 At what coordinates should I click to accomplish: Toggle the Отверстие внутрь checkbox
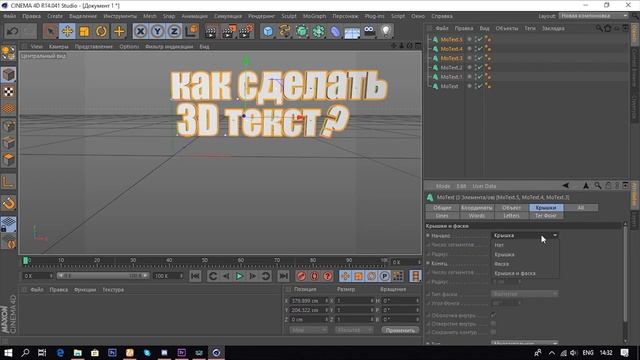493,324
